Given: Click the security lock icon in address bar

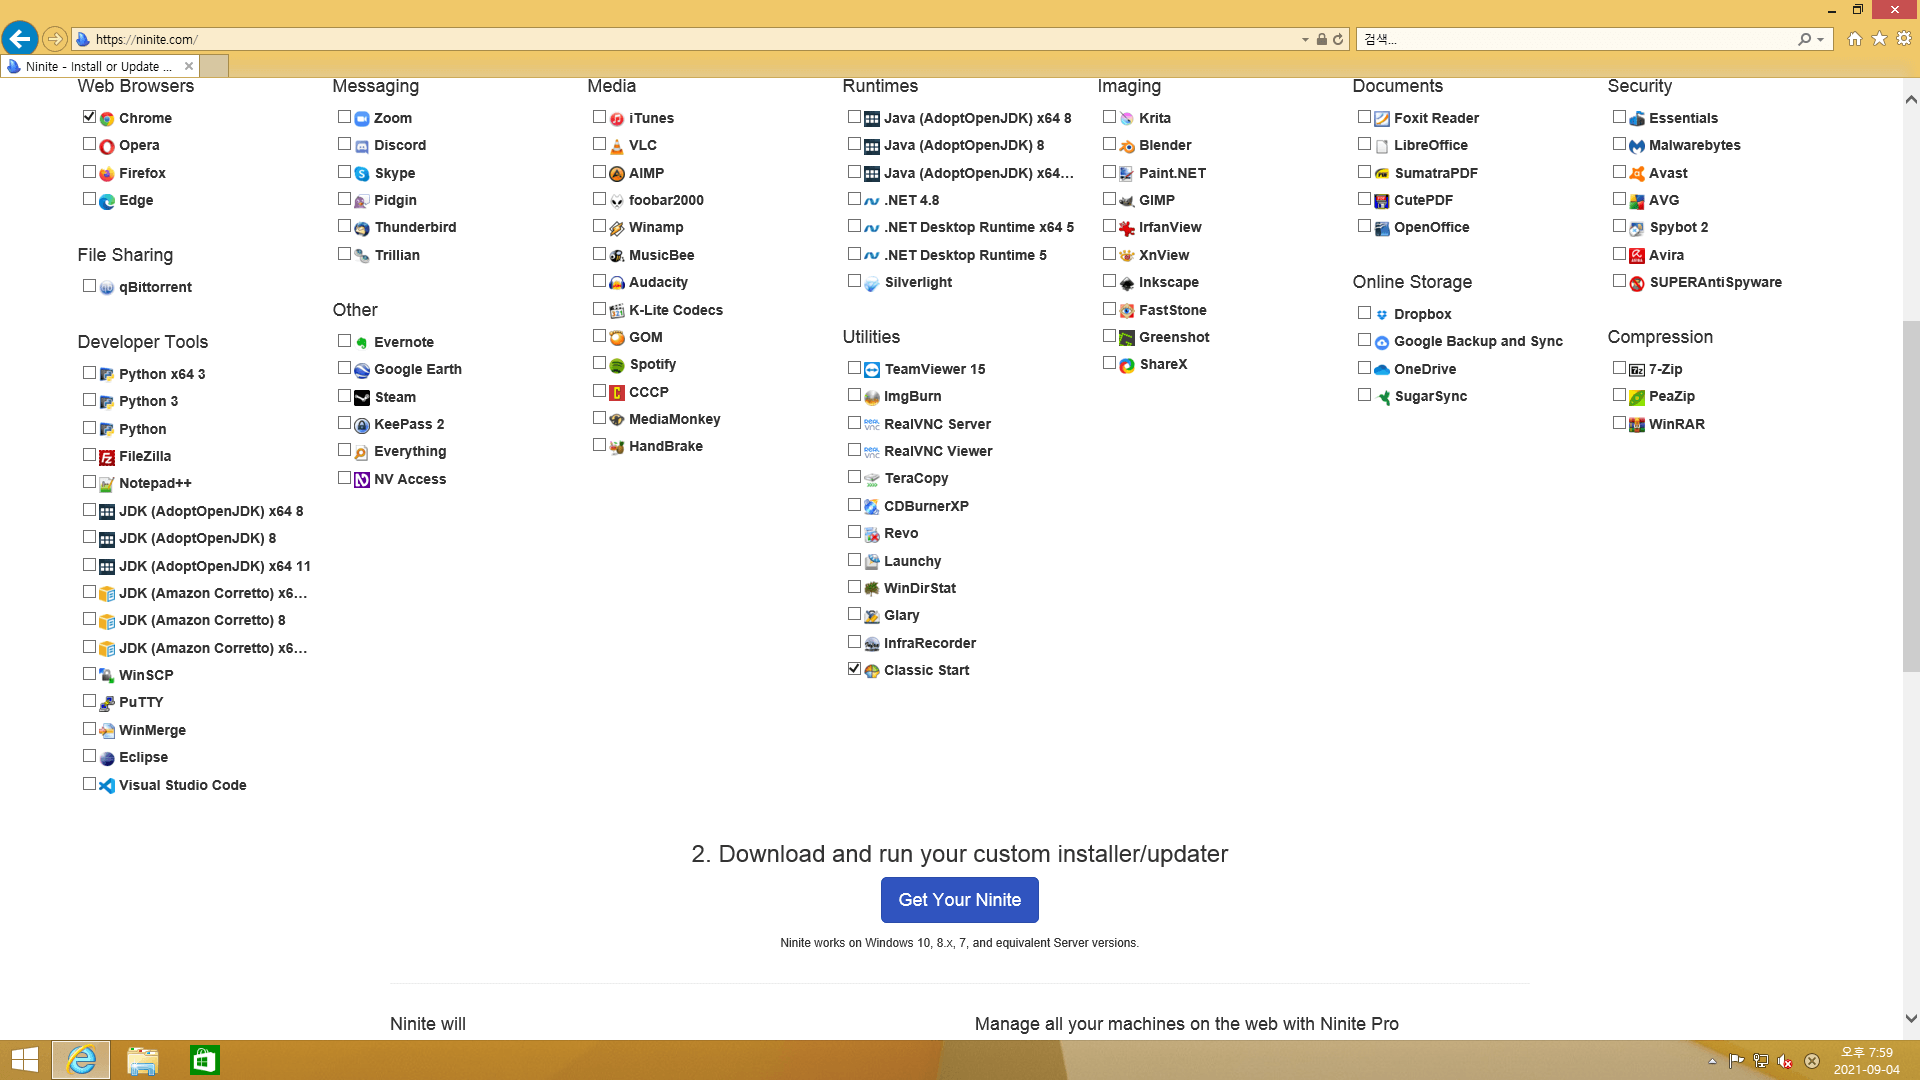Looking at the screenshot, I should [x=1322, y=40].
